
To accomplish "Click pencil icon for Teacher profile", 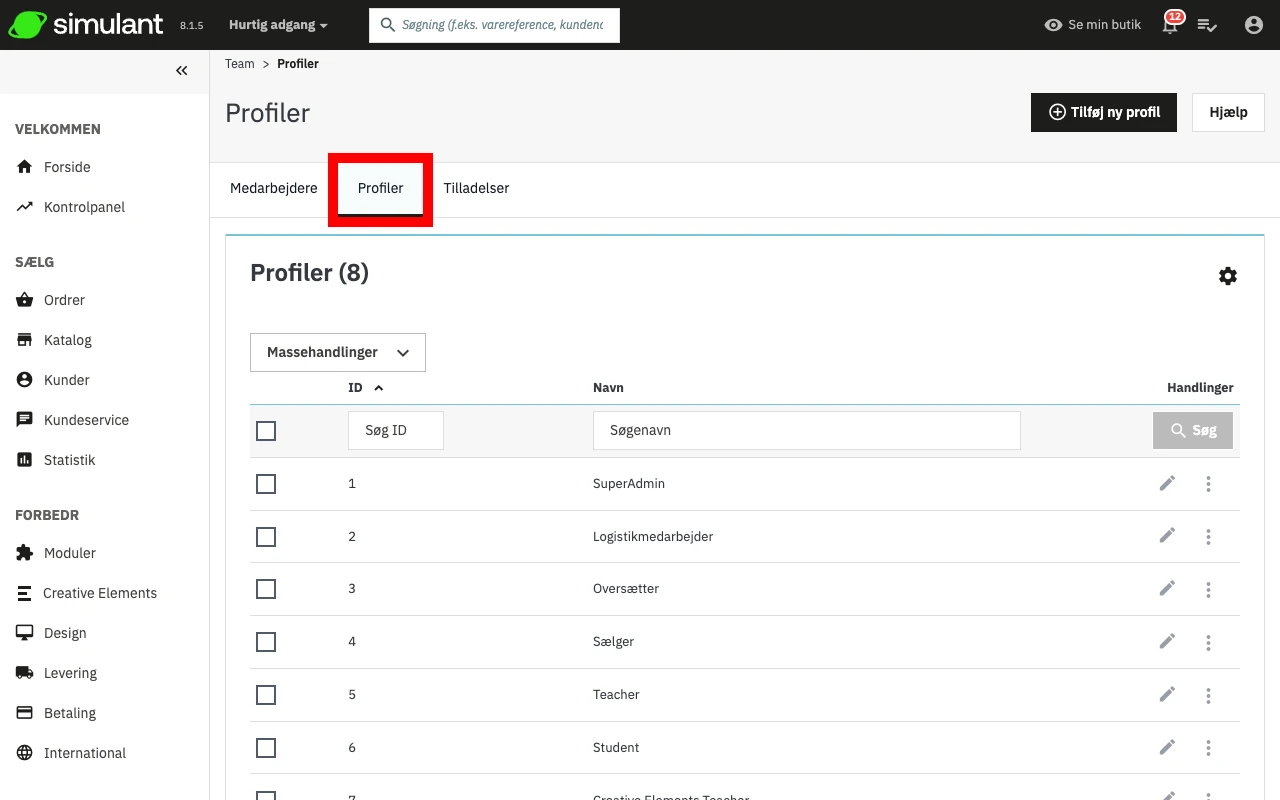I will 1167,694.
